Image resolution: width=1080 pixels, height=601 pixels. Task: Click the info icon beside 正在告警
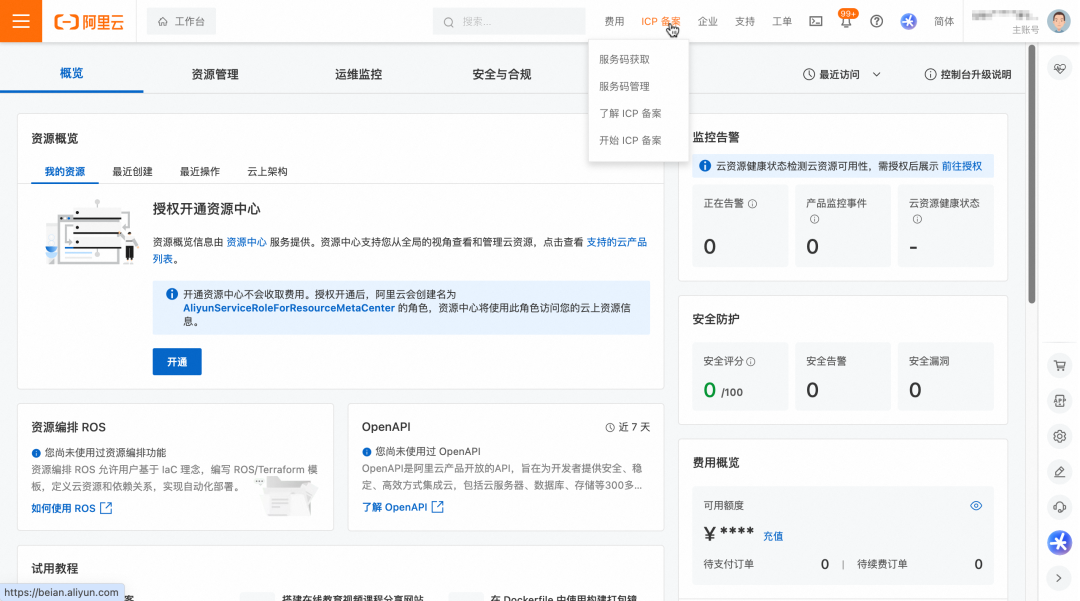point(752,204)
